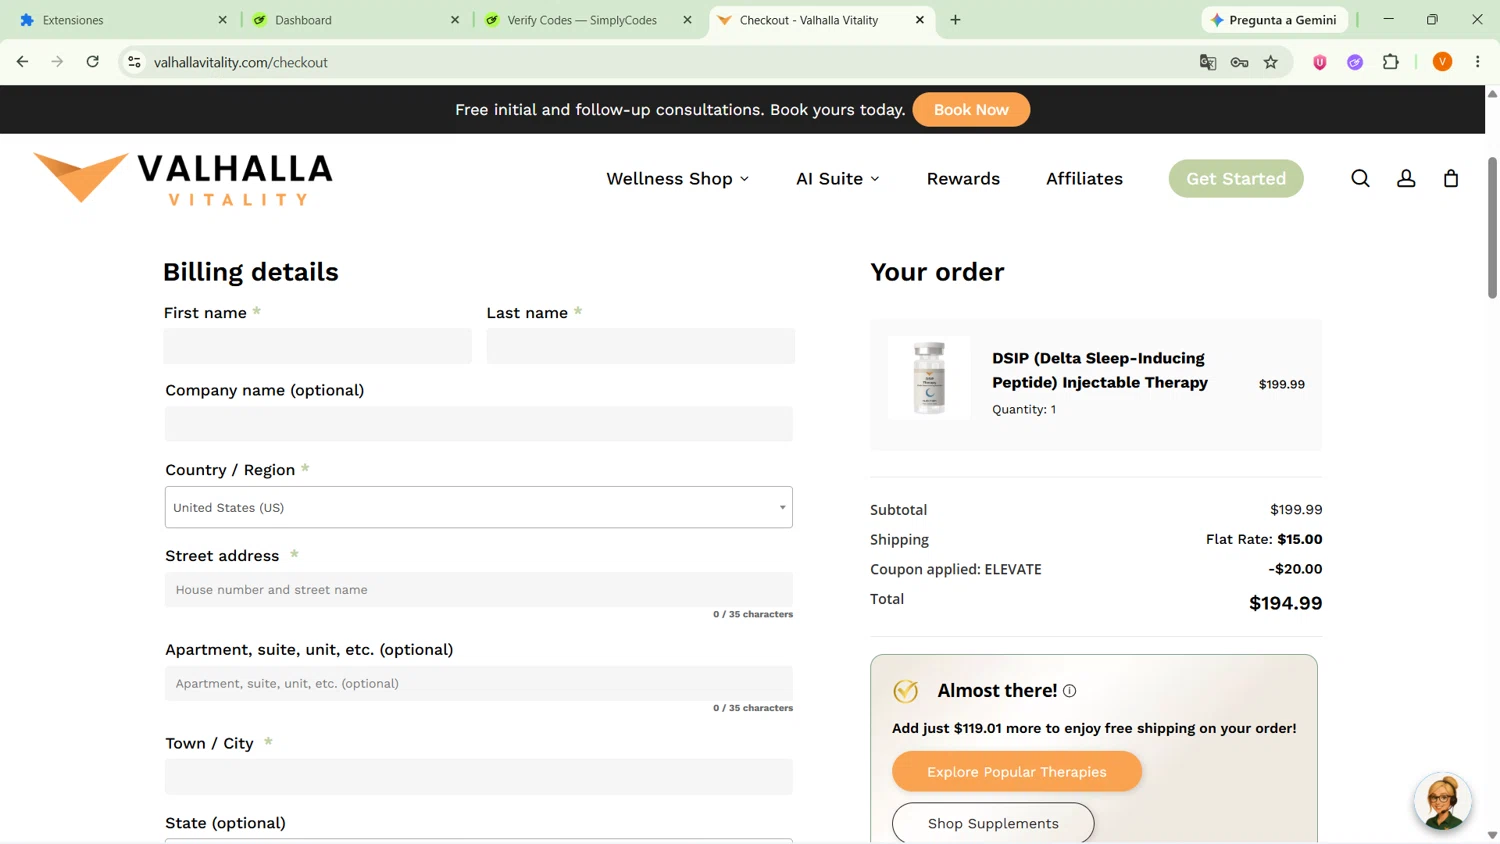The width and height of the screenshot is (1500, 844).
Task: Open the chat assistant avatar
Action: point(1442,801)
